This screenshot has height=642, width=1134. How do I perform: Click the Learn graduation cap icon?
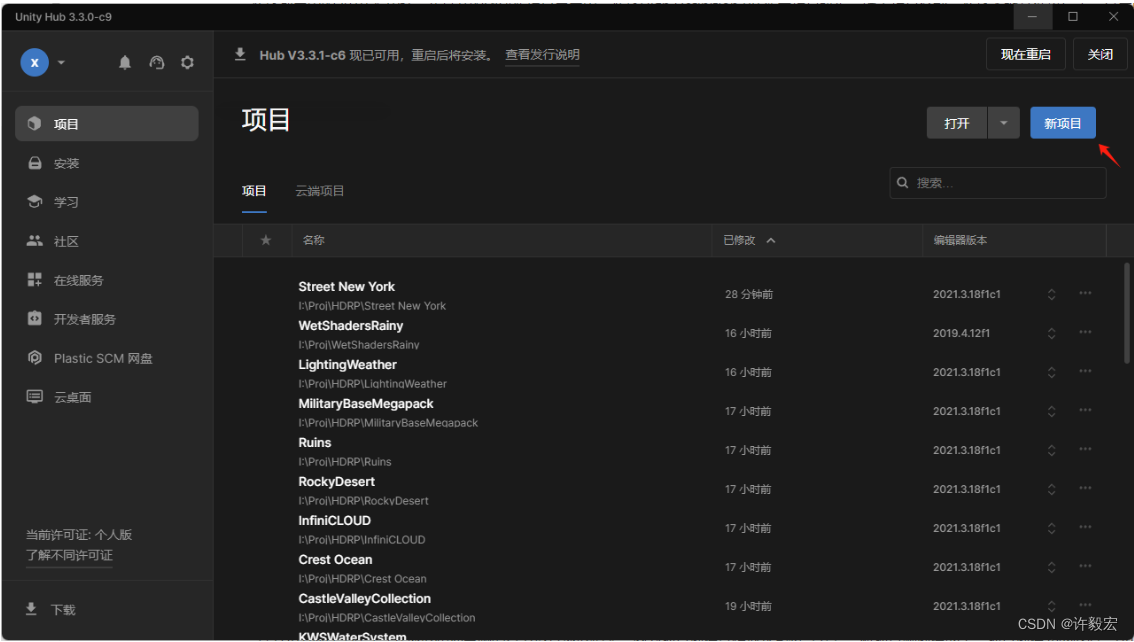35,202
